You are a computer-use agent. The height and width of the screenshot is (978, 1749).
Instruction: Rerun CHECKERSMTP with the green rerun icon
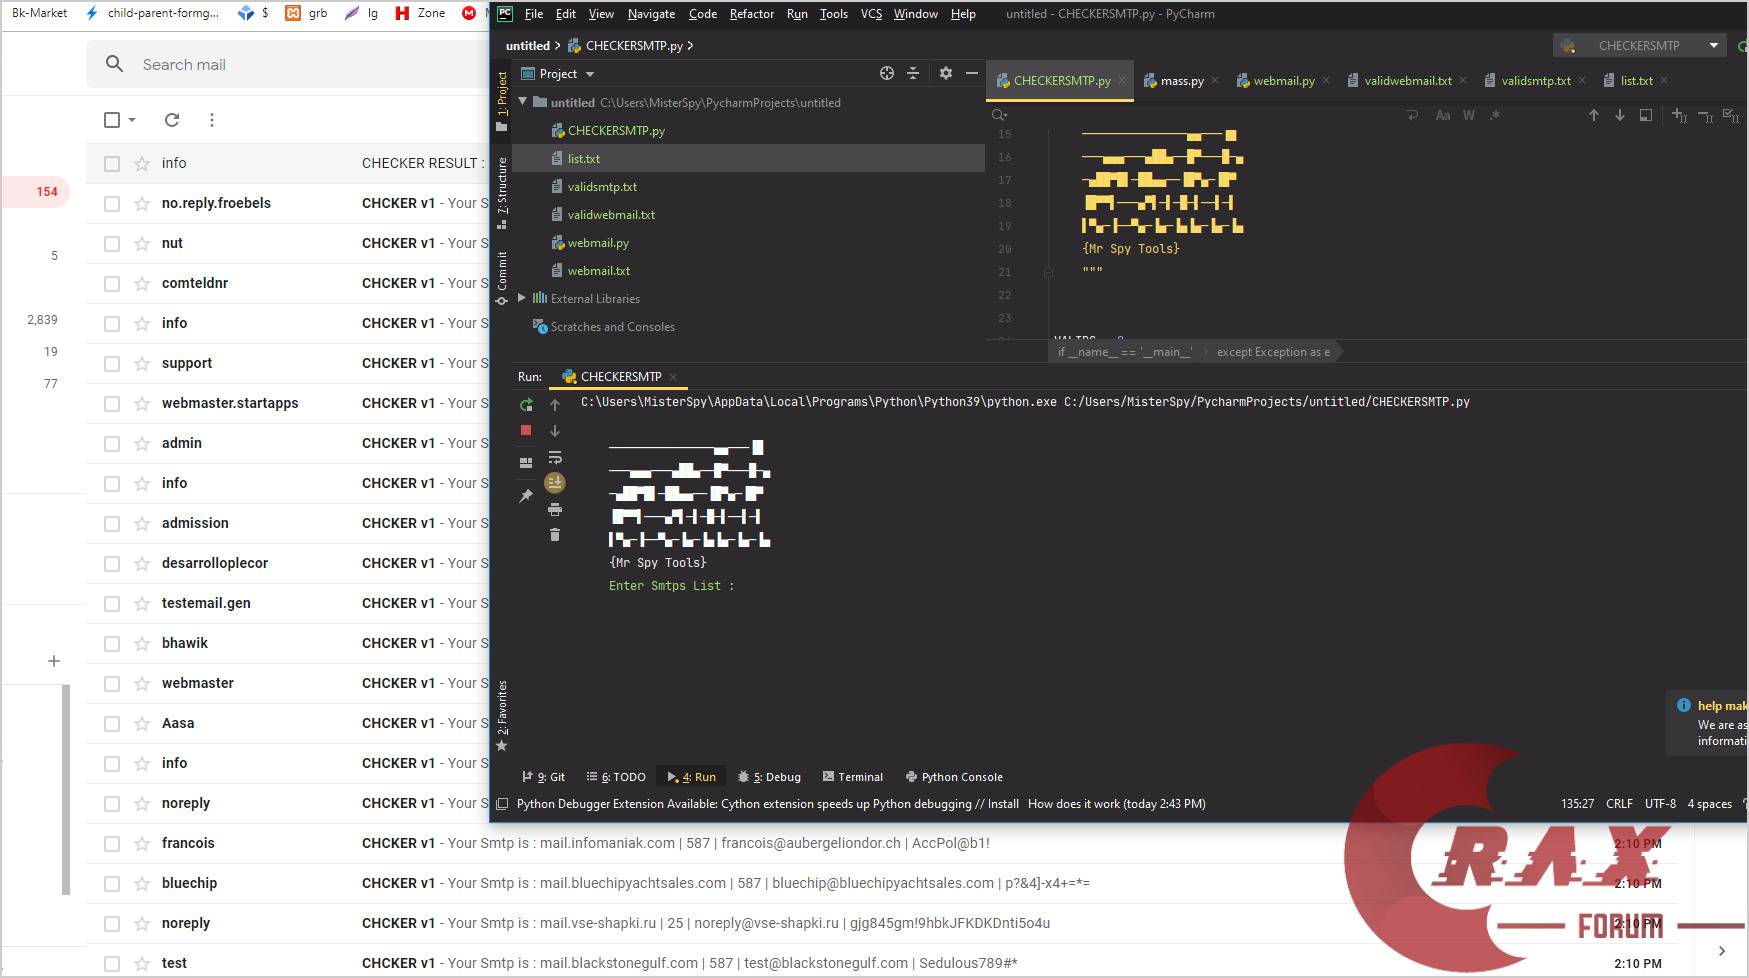pyautogui.click(x=526, y=405)
